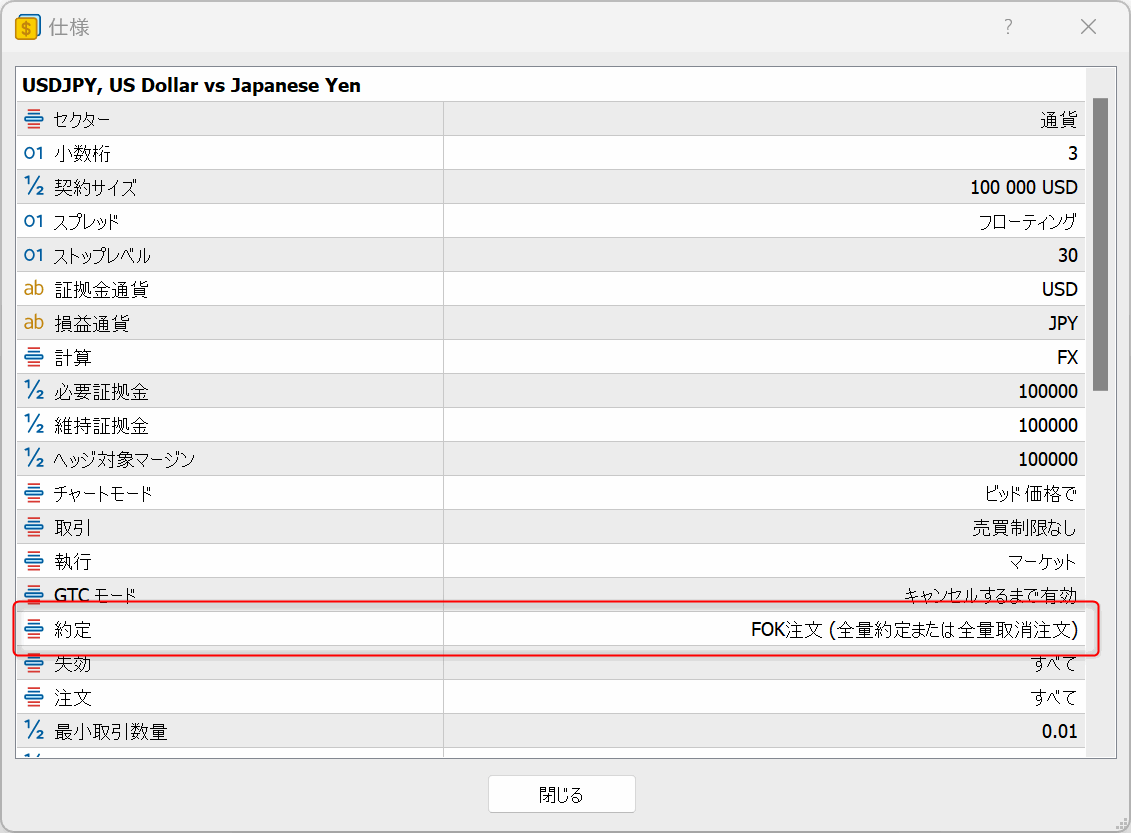Image resolution: width=1131 pixels, height=833 pixels.
Task: Select the GTC モード row label
Action: pos(95,595)
